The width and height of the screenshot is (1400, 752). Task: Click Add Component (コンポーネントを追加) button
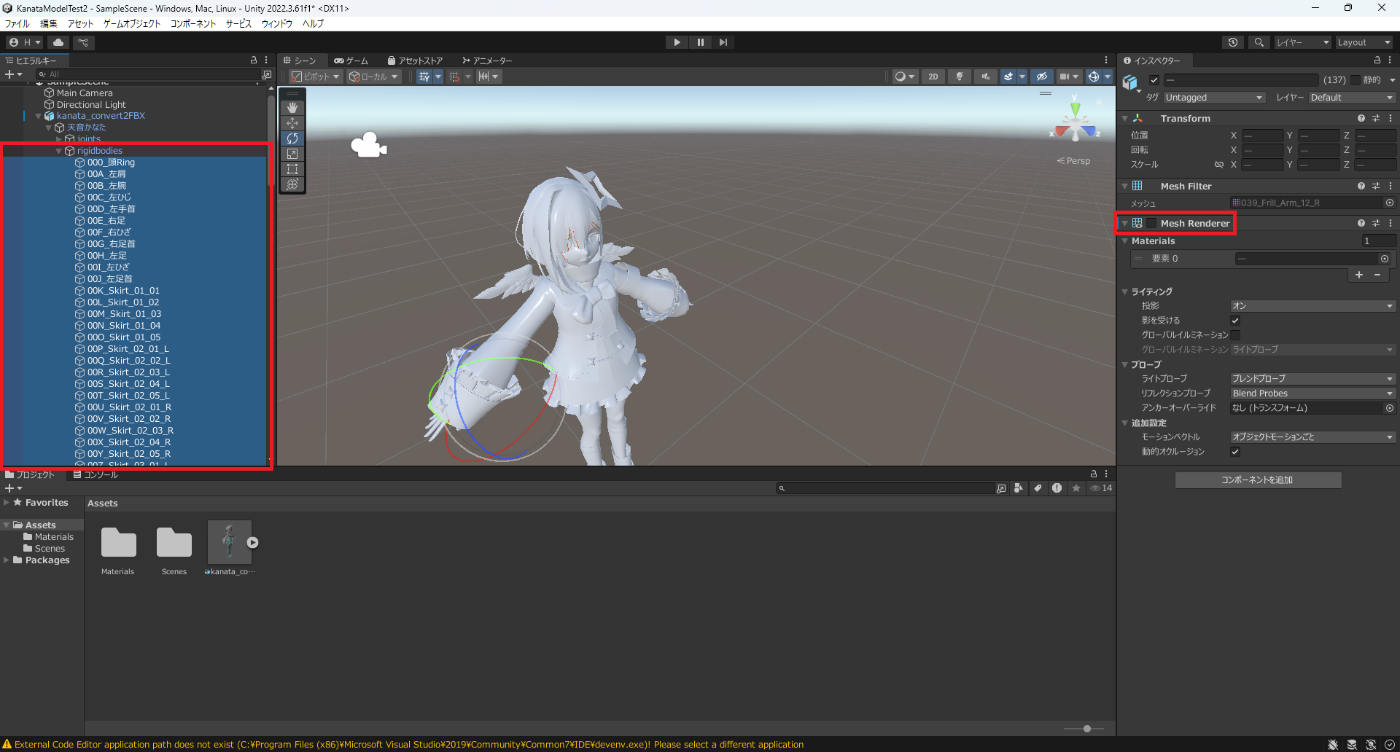click(x=1258, y=480)
